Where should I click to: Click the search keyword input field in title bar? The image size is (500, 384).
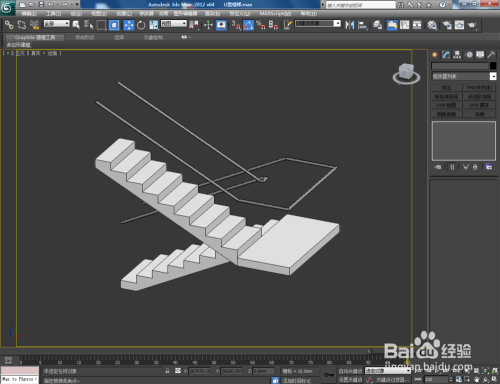(361, 5)
